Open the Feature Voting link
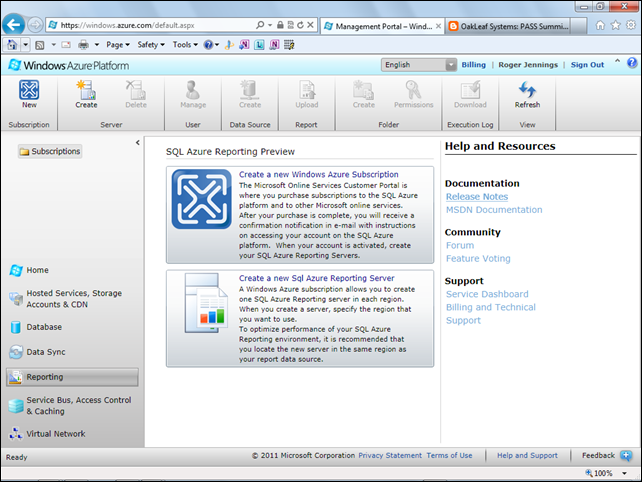The width and height of the screenshot is (642, 482). [x=478, y=258]
